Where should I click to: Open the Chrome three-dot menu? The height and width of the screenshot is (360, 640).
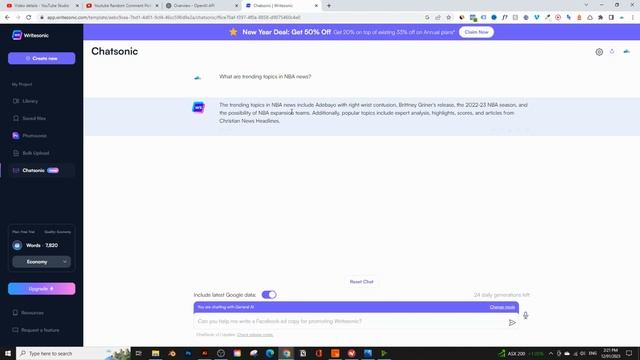(x=633, y=18)
